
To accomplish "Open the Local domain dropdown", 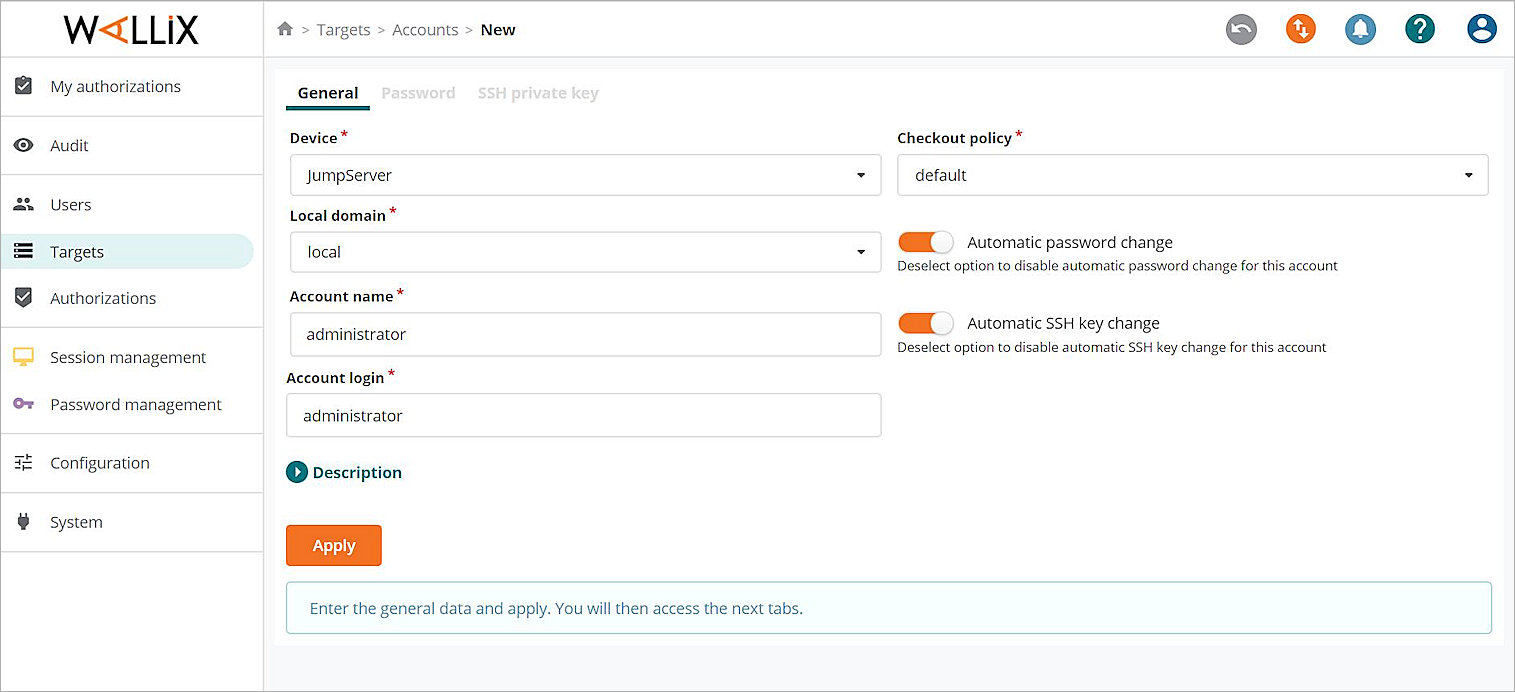I will 861,252.
